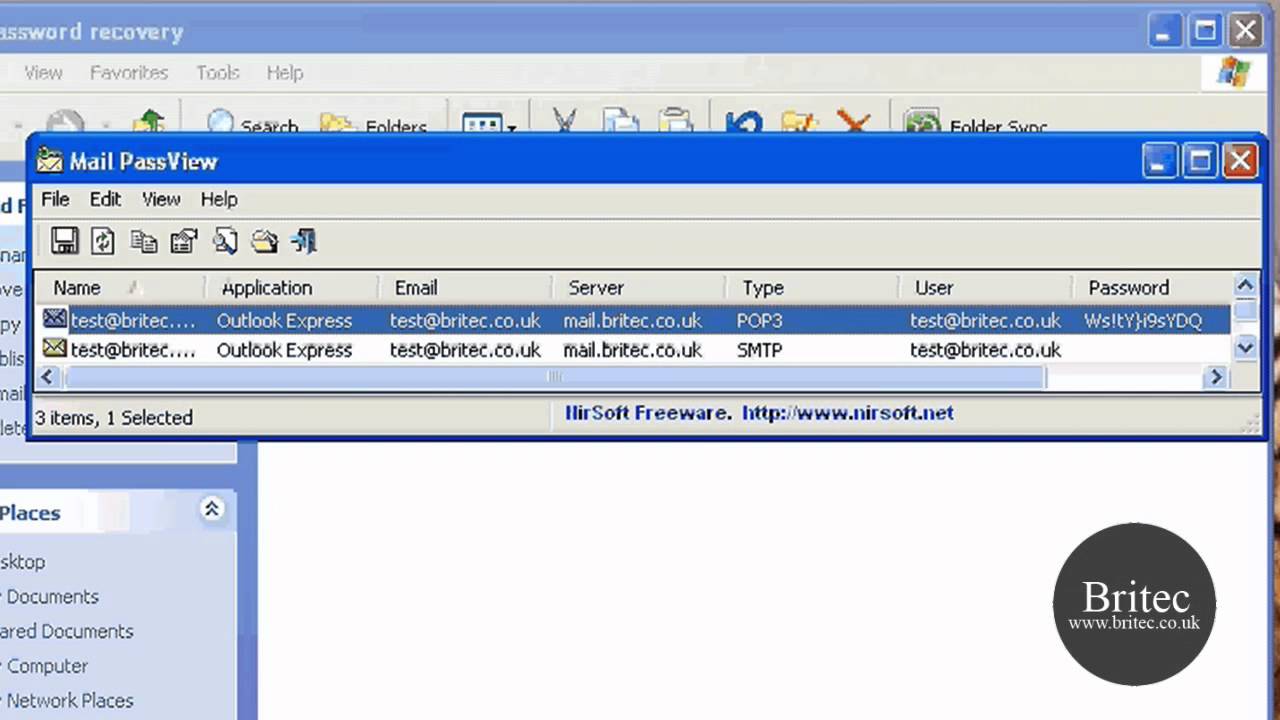This screenshot has height=720, width=1280.
Task: Click the list's vertical scroll up arrow
Action: (1245, 286)
